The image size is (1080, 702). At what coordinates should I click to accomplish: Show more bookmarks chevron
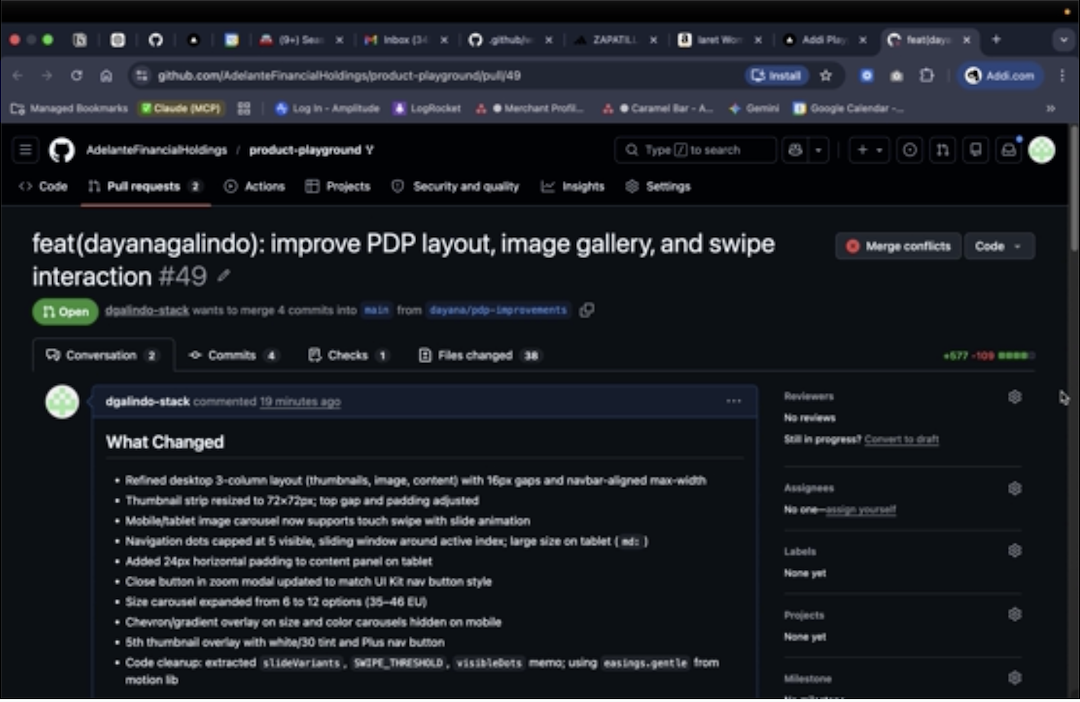click(1050, 109)
